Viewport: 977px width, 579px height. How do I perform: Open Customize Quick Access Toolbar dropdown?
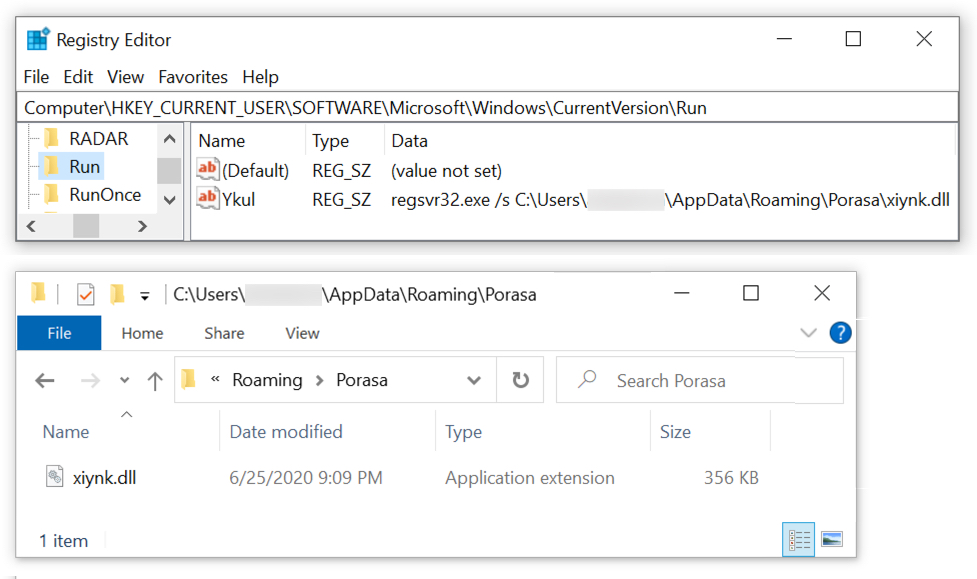pyautogui.click(x=145, y=296)
